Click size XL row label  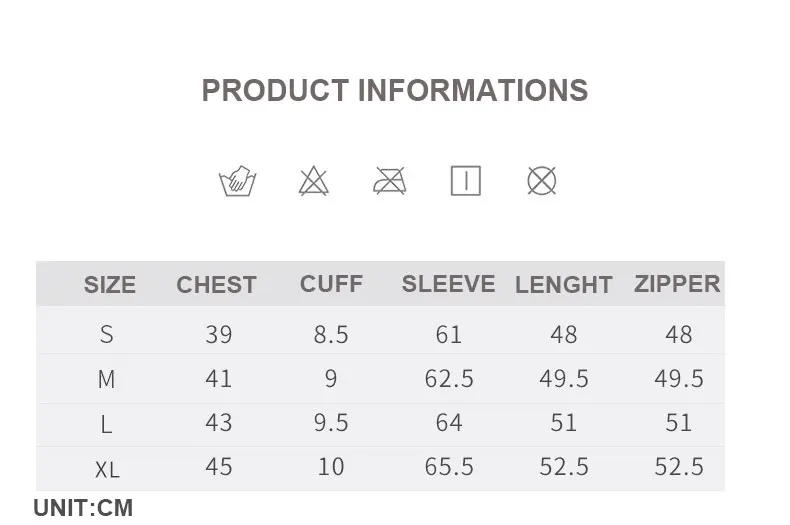point(107,468)
